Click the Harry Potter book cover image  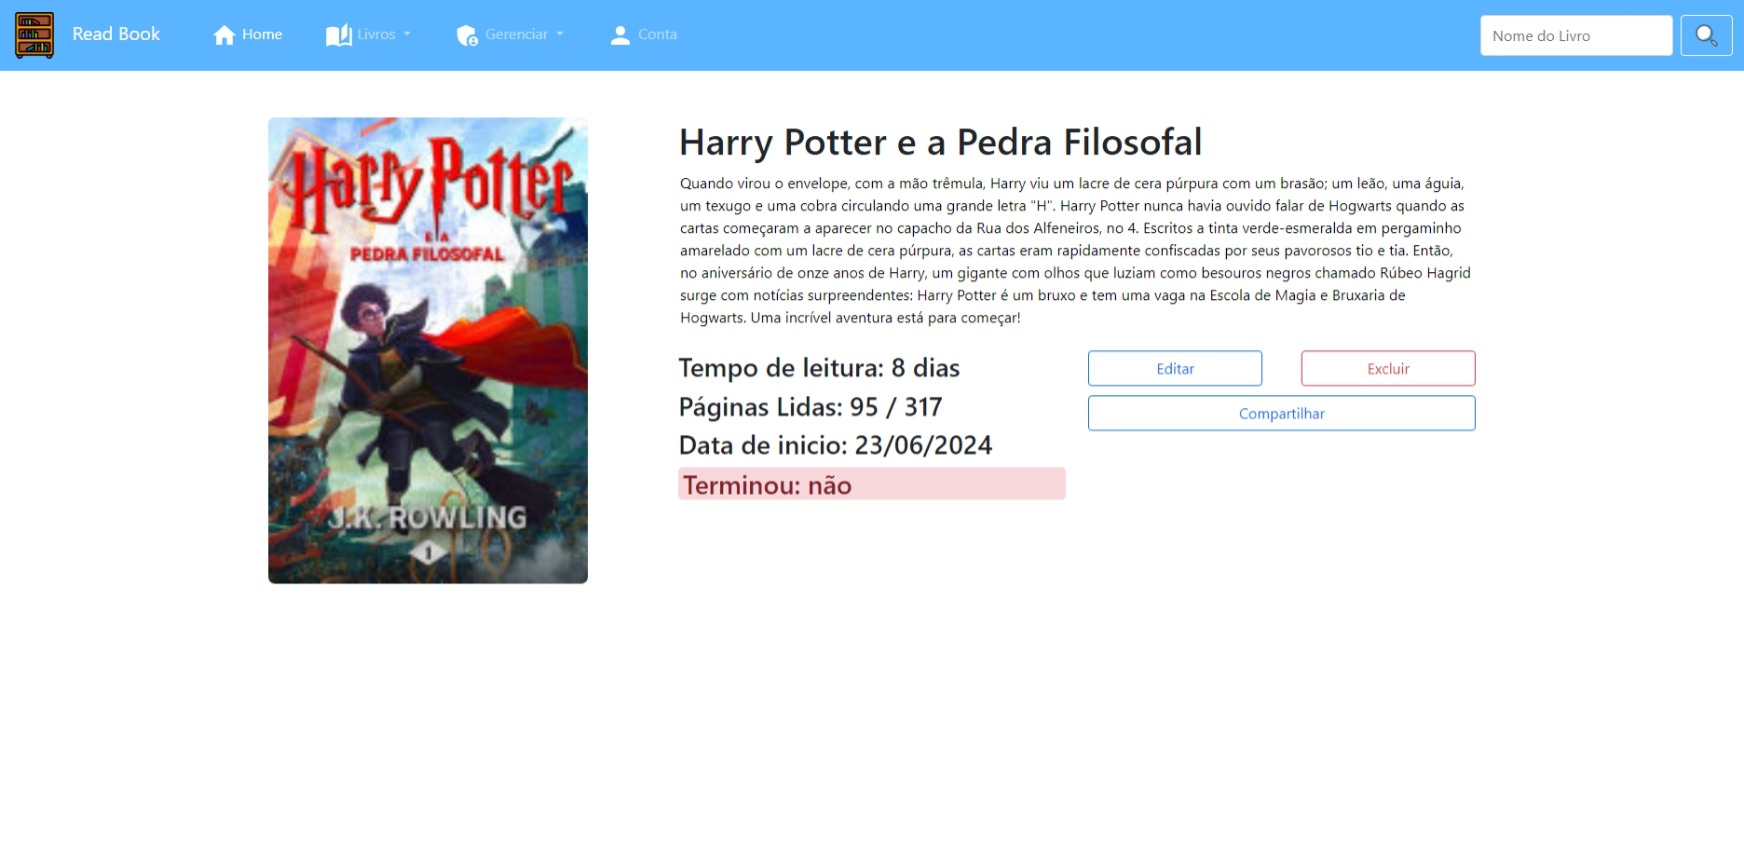(x=428, y=350)
